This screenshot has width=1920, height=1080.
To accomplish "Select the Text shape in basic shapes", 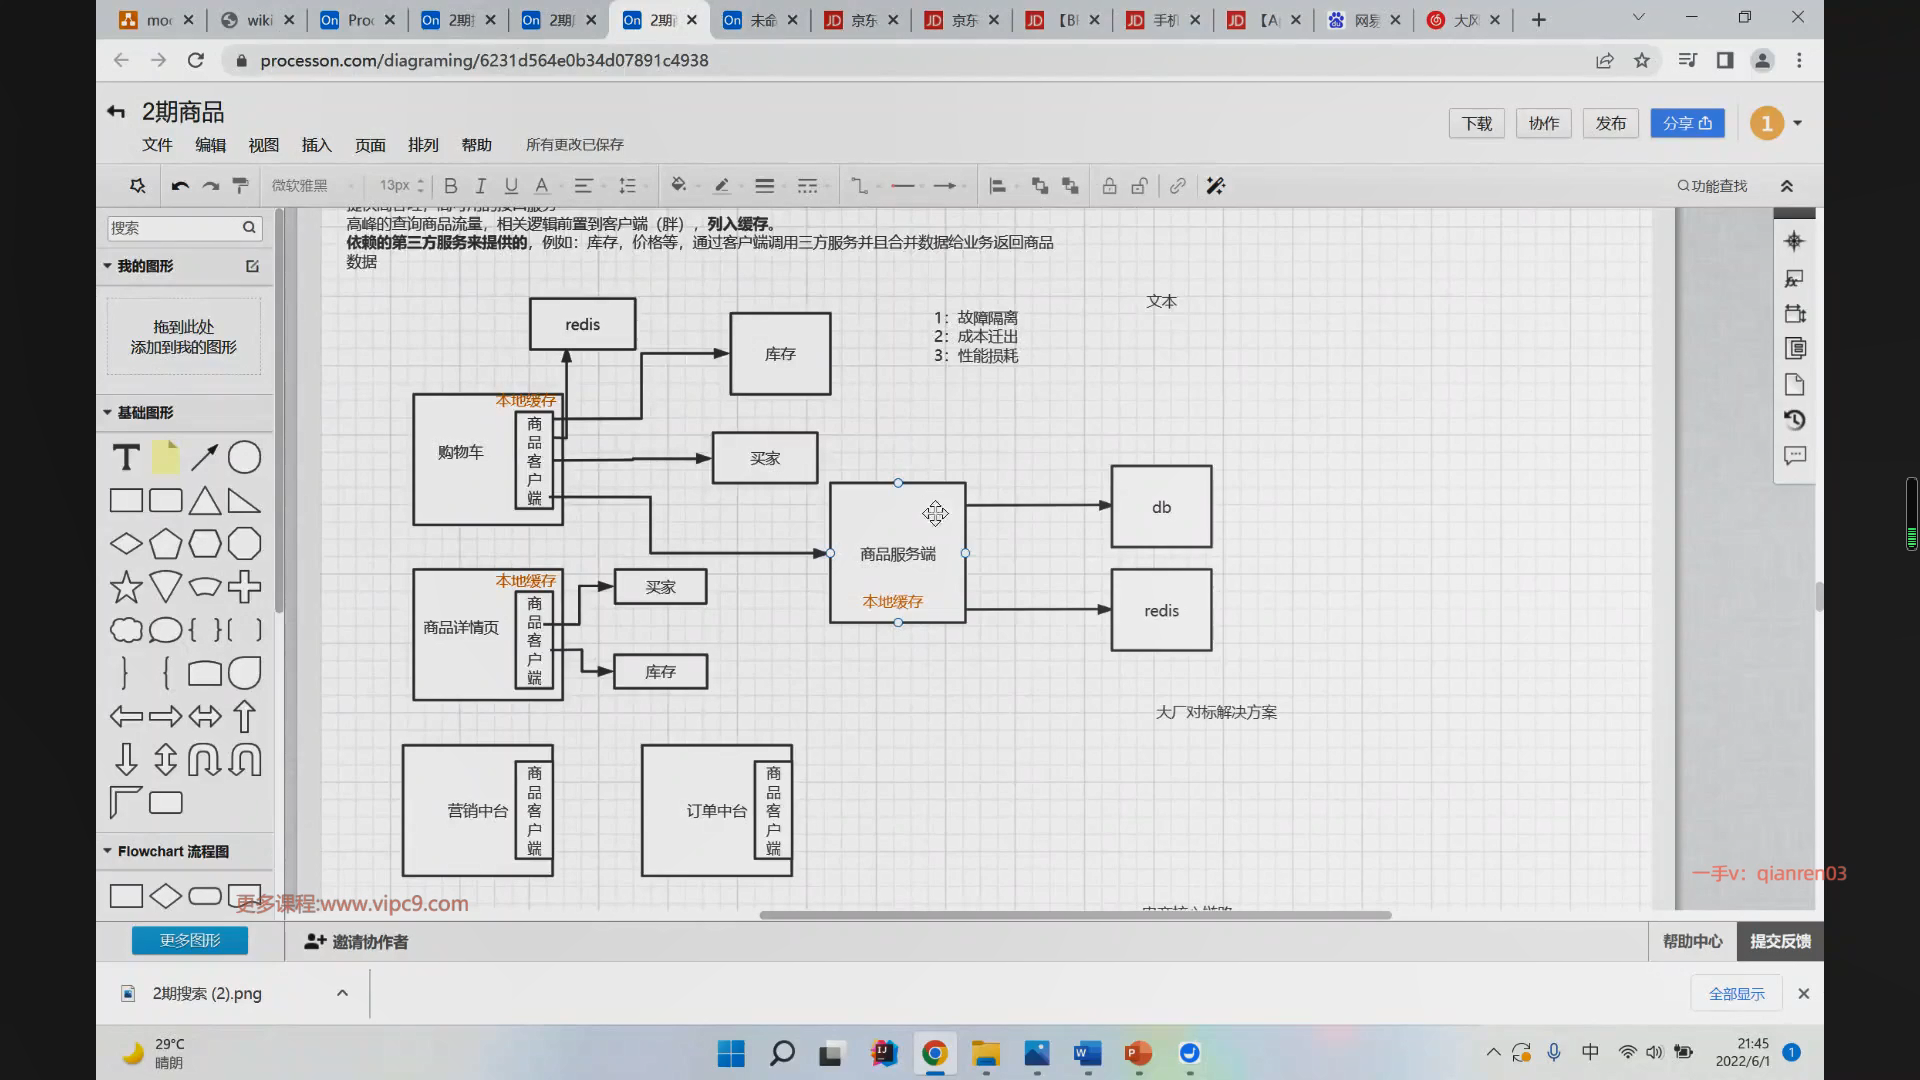I will point(126,458).
